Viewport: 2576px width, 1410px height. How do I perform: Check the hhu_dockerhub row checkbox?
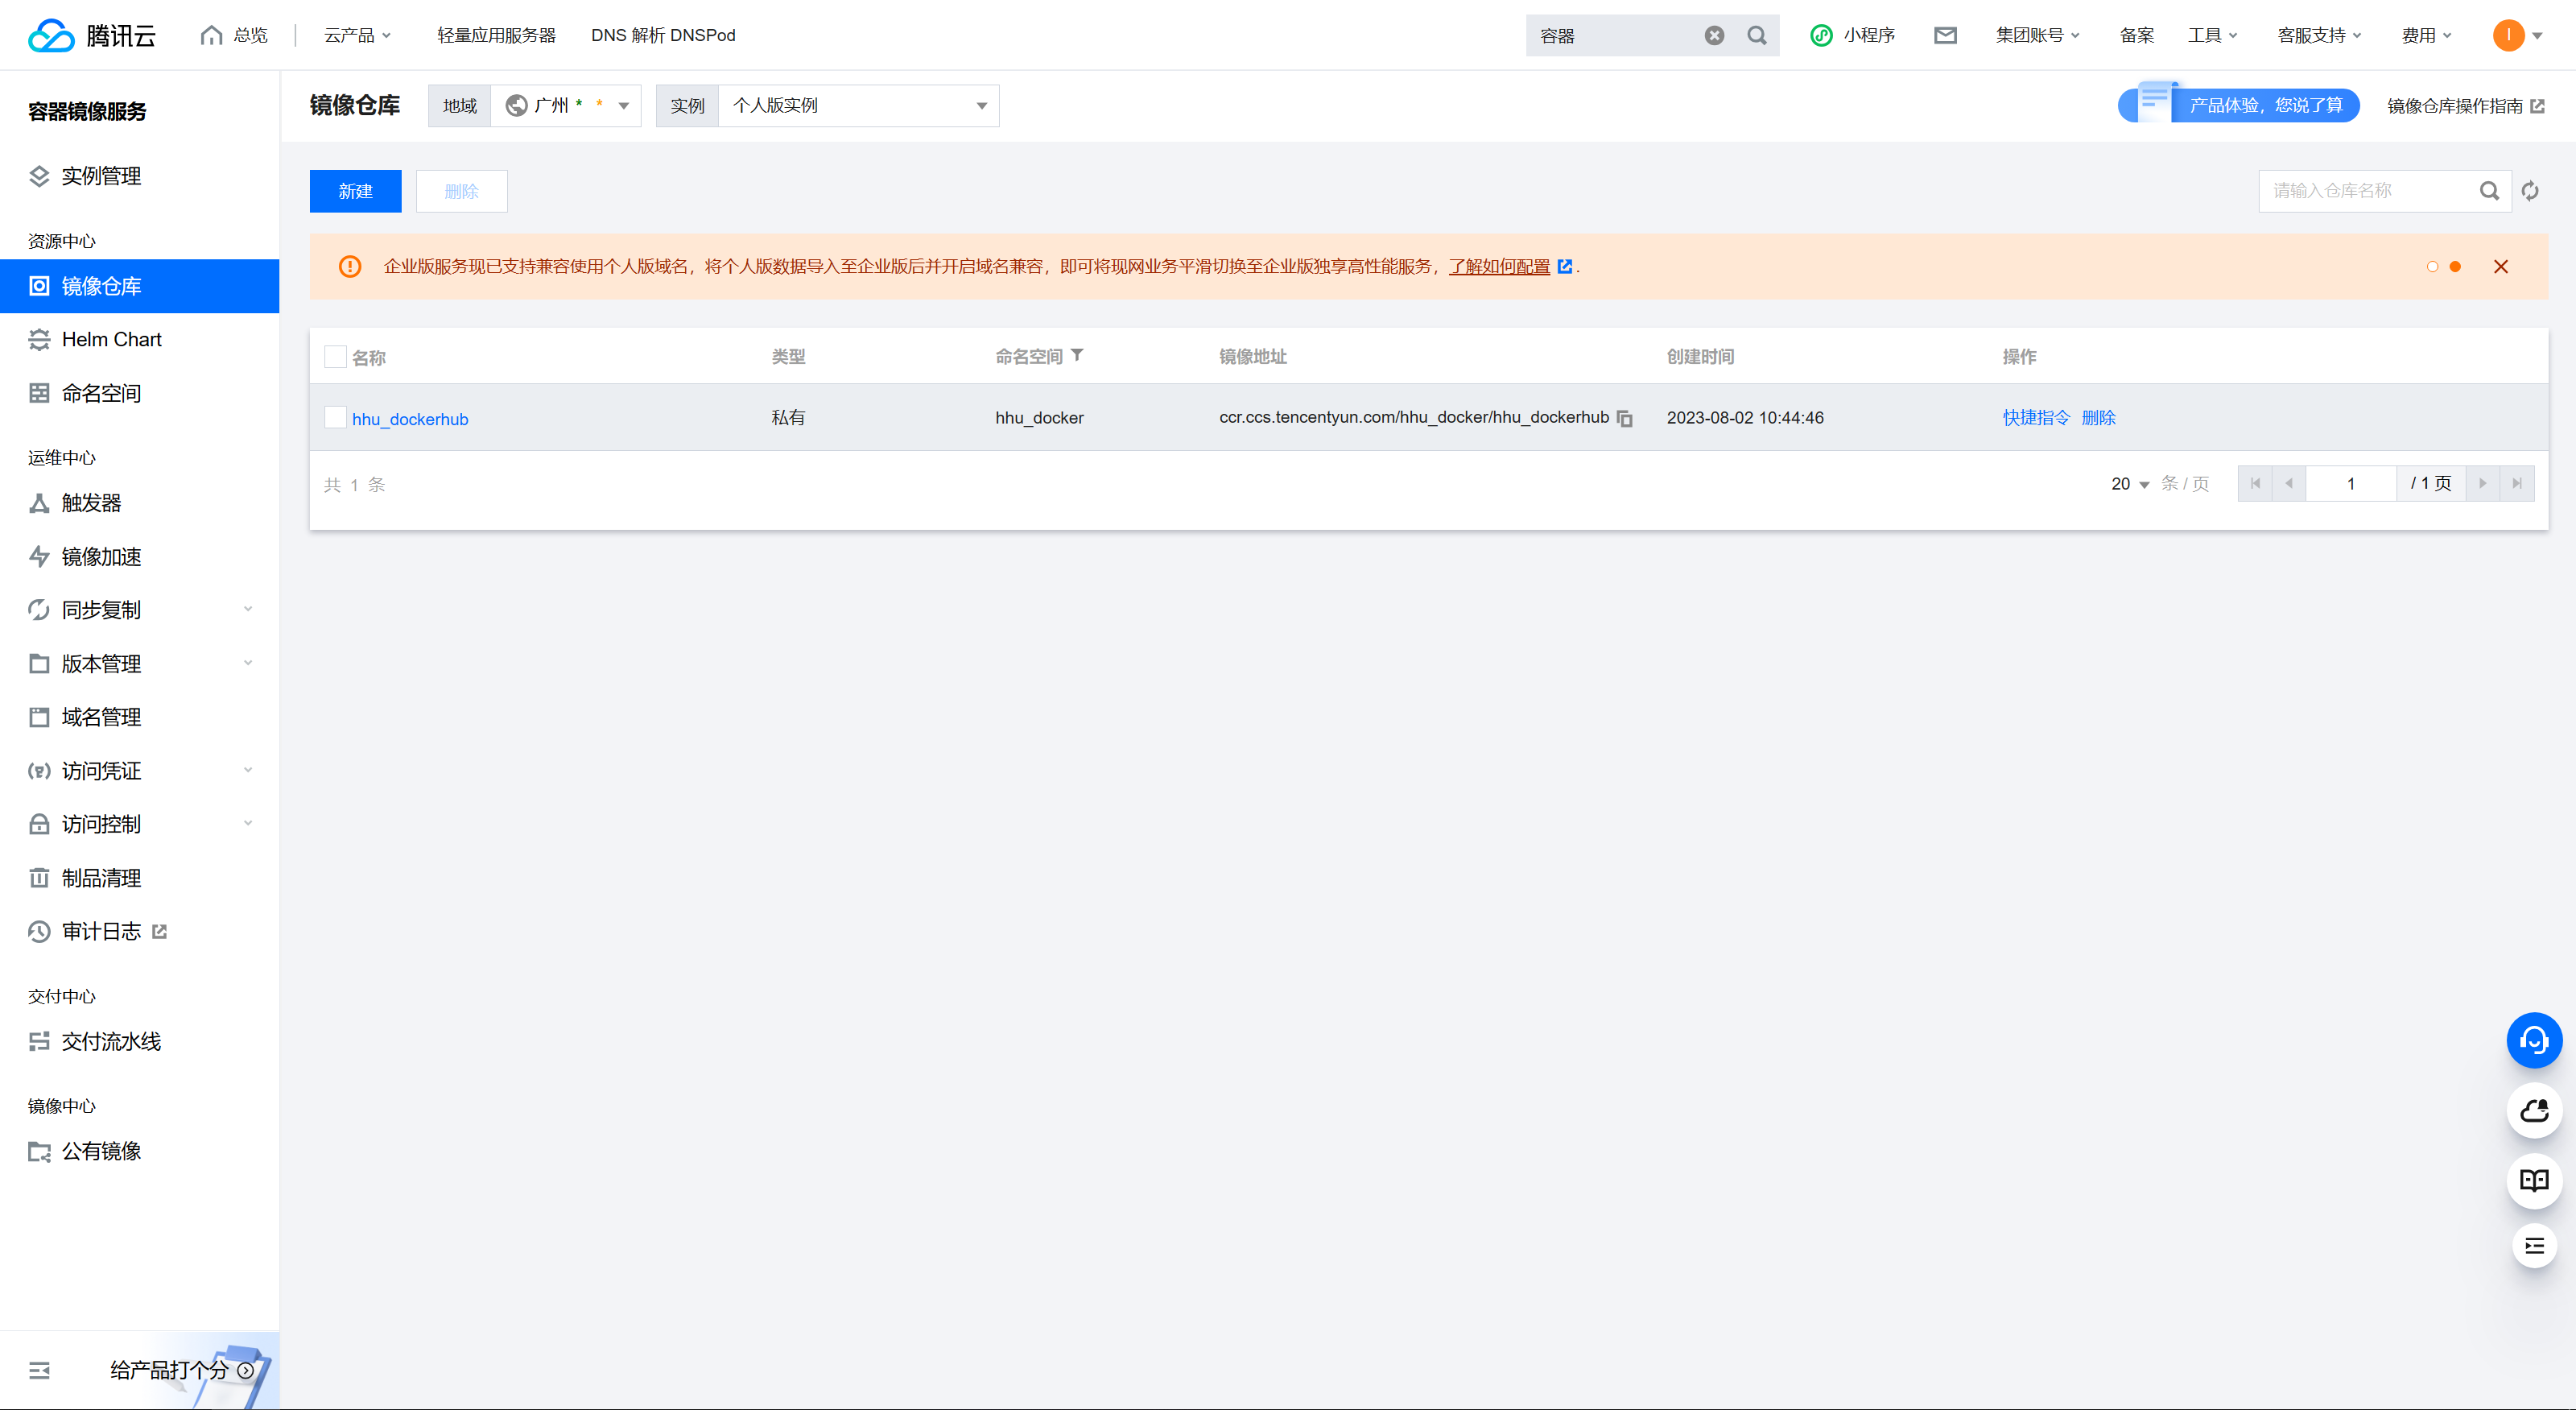pyautogui.click(x=335, y=417)
